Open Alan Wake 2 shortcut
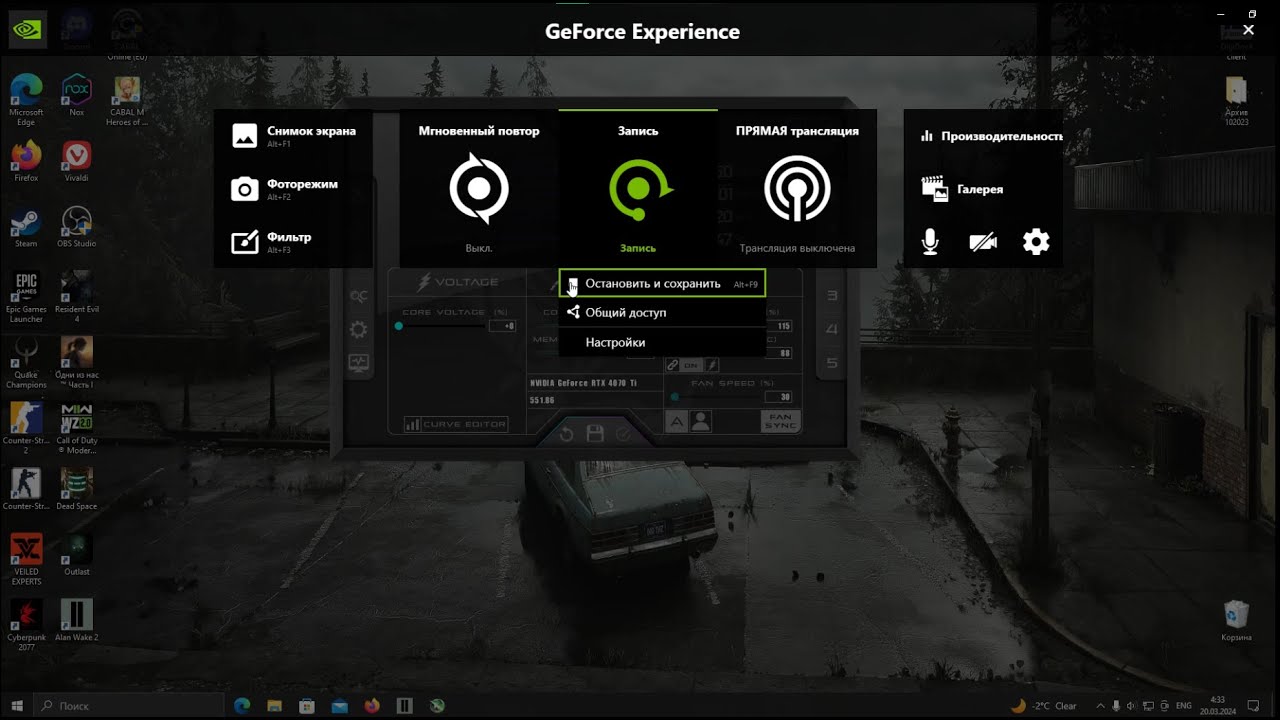 (77, 620)
